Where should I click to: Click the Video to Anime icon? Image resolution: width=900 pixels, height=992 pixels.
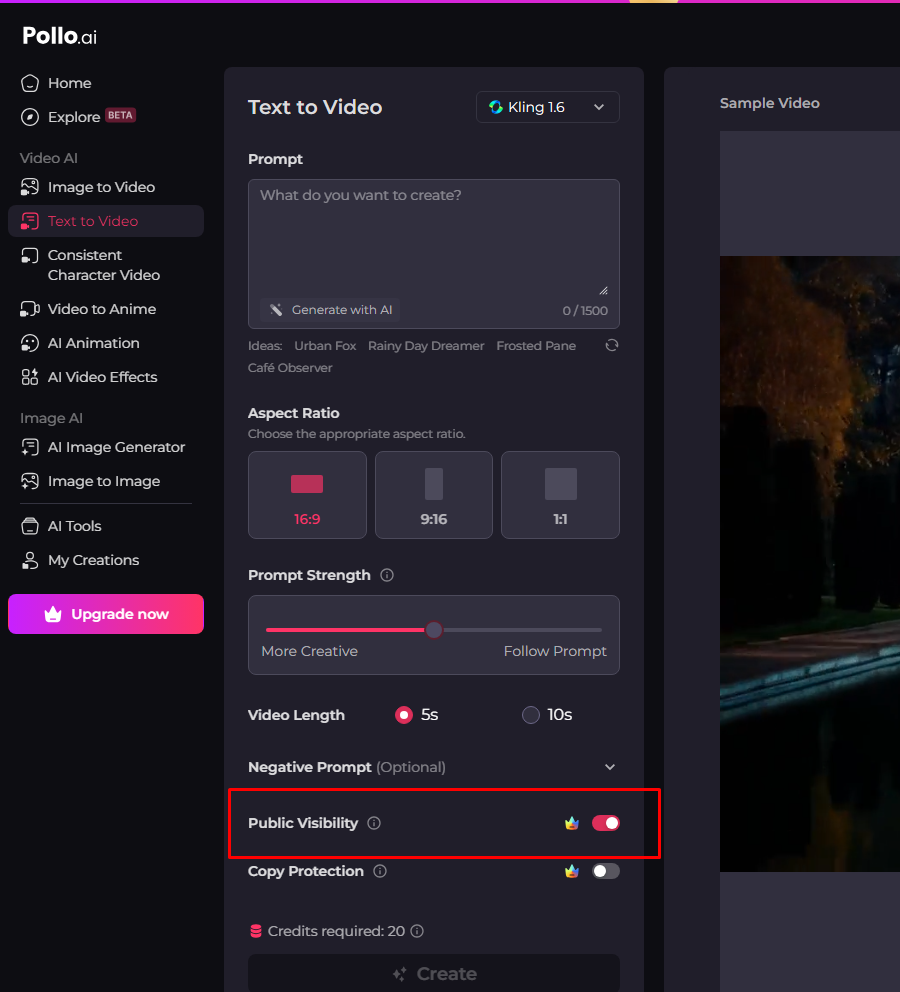point(30,309)
